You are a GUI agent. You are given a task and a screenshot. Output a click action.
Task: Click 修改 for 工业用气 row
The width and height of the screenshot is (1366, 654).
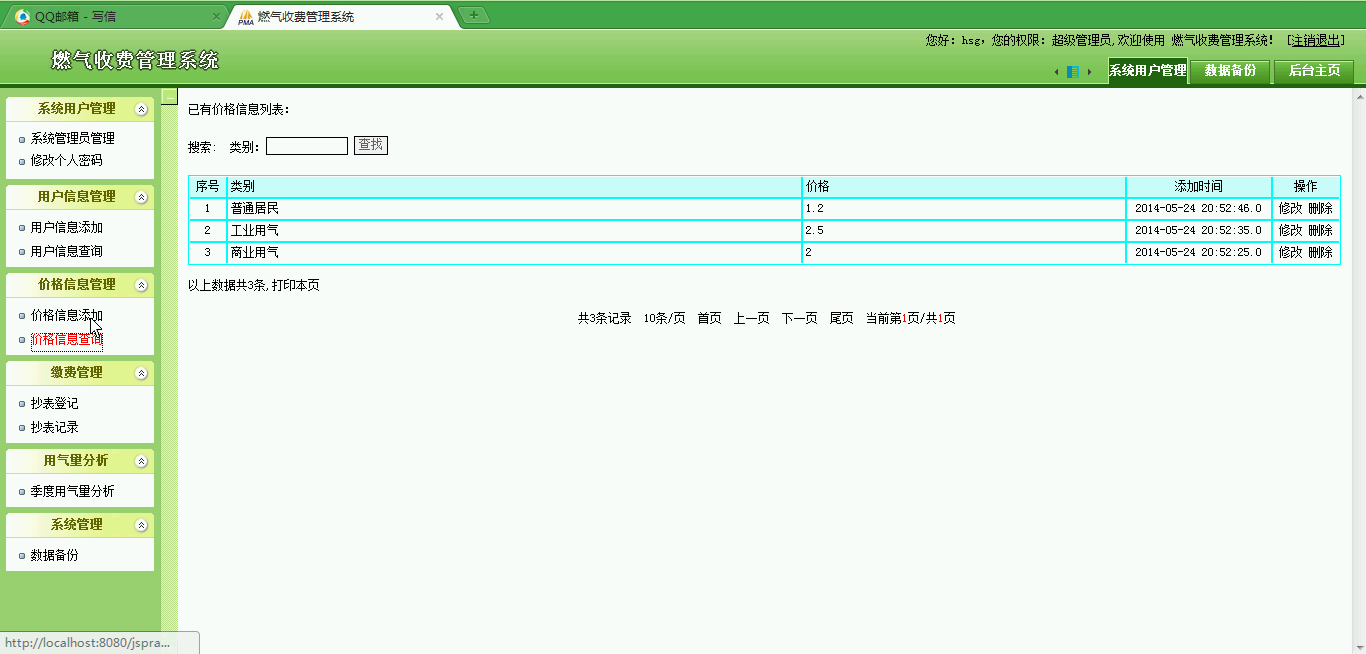pyautogui.click(x=1290, y=231)
